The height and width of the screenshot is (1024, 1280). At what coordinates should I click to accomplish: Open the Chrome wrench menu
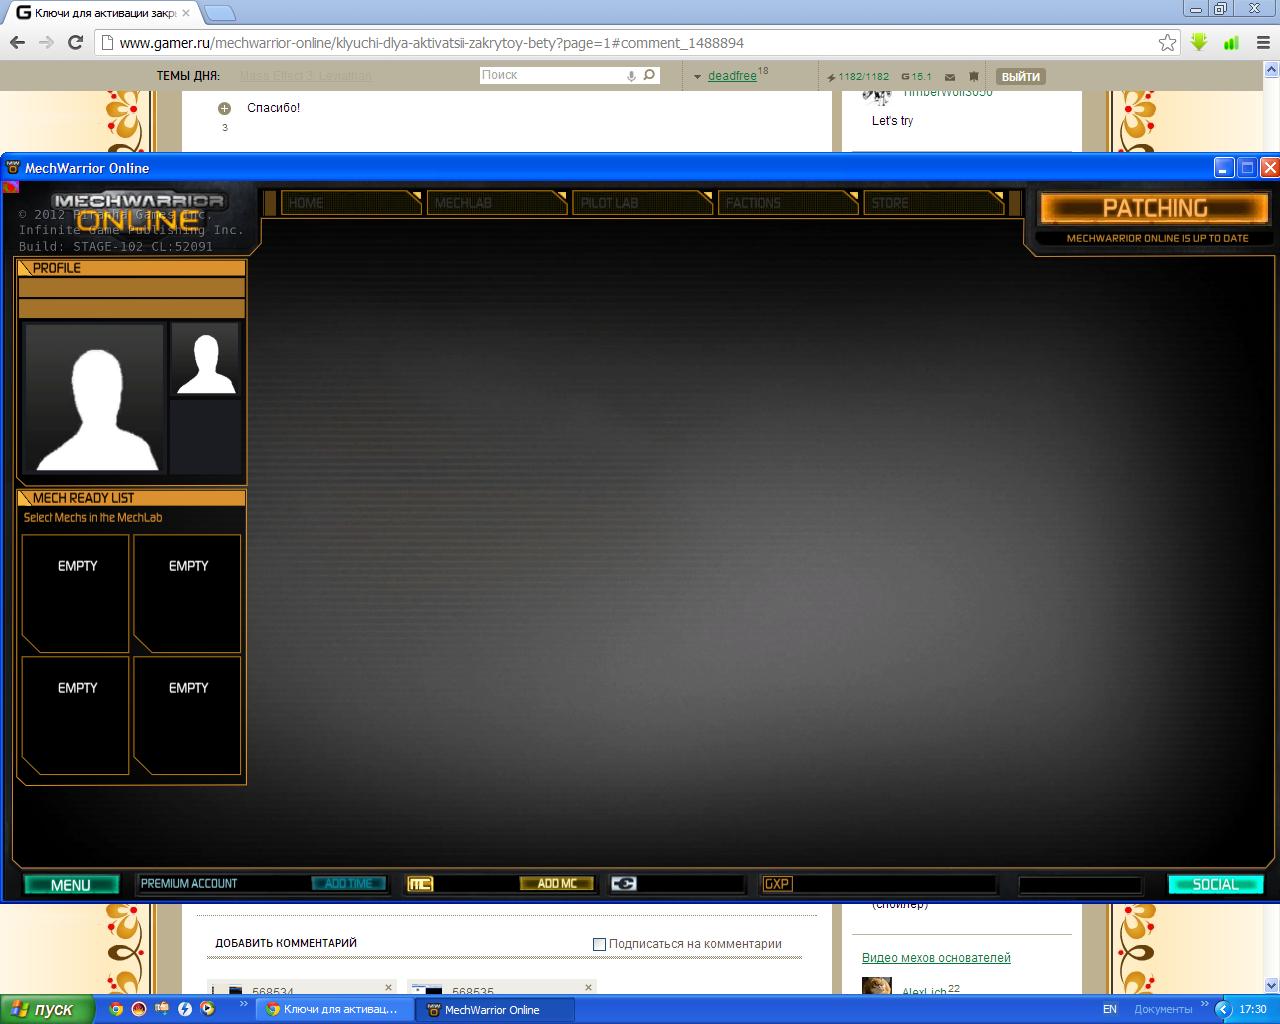pyautogui.click(x=1261, y=42)
